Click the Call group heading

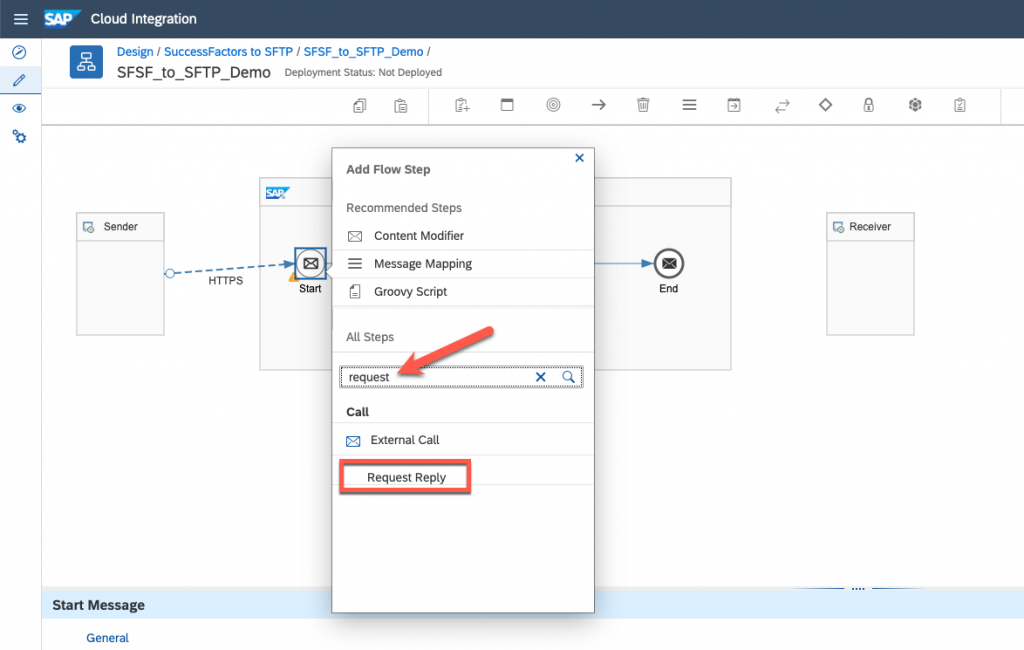pos(357,412)
